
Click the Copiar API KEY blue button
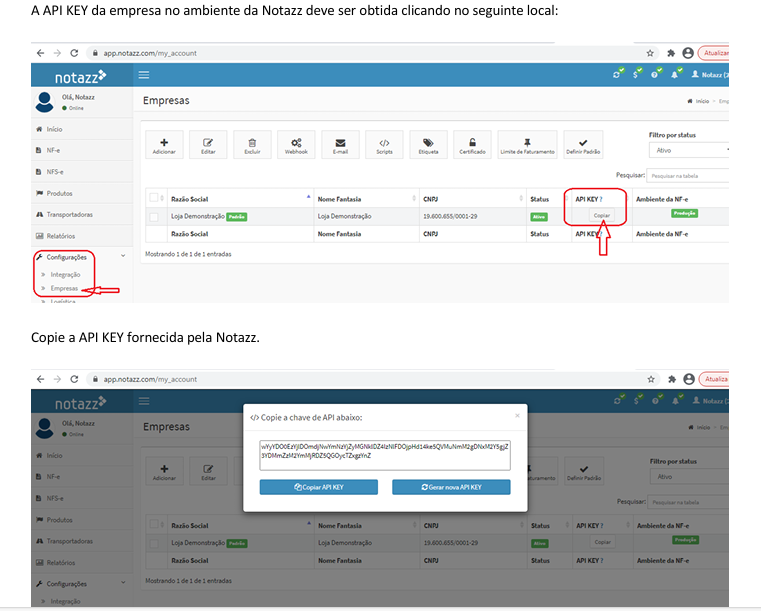coord(319,487)
